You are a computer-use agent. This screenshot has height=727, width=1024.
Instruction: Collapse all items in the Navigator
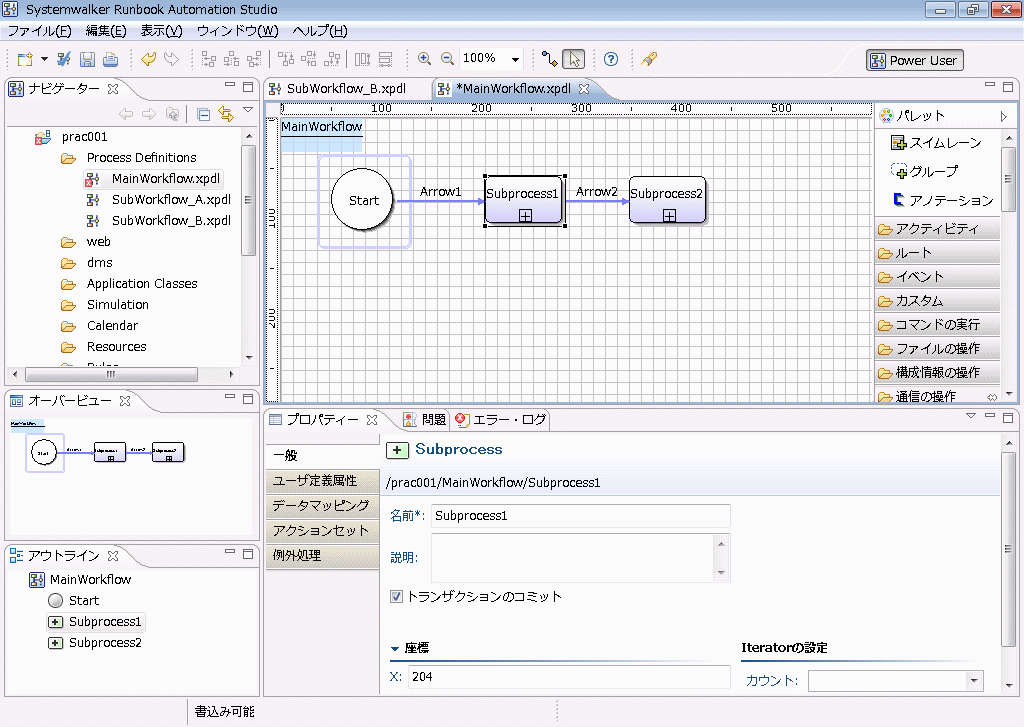point(204,114)
